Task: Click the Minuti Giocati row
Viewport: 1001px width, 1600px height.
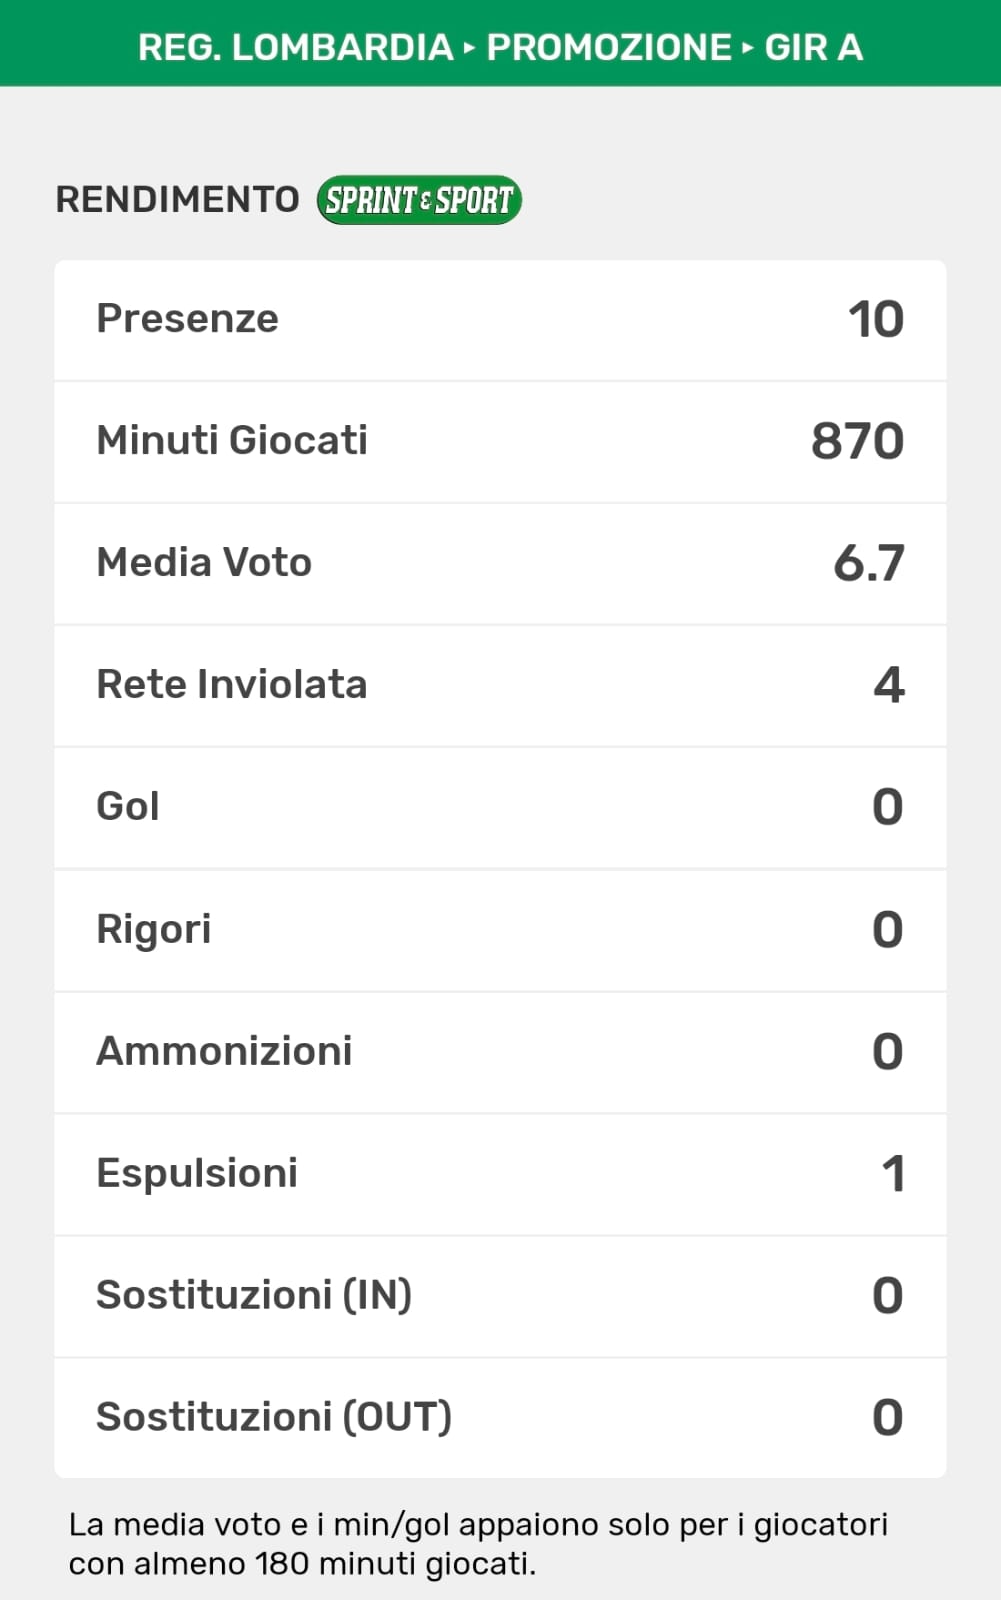Action: tap(500, 441)
